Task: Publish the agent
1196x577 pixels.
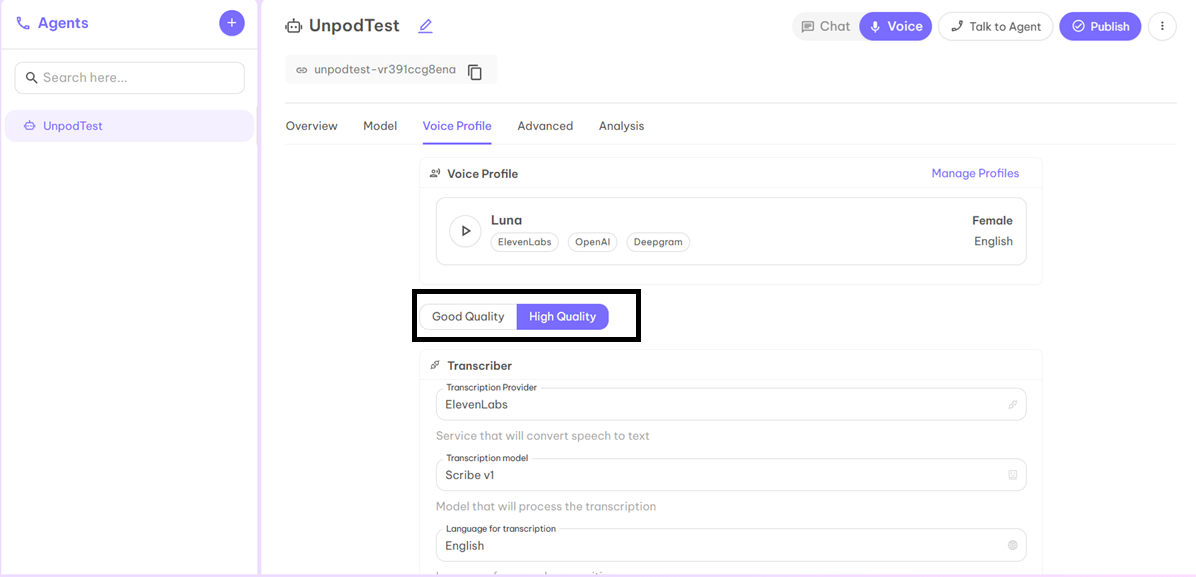Action: [x=1101, y=26]
